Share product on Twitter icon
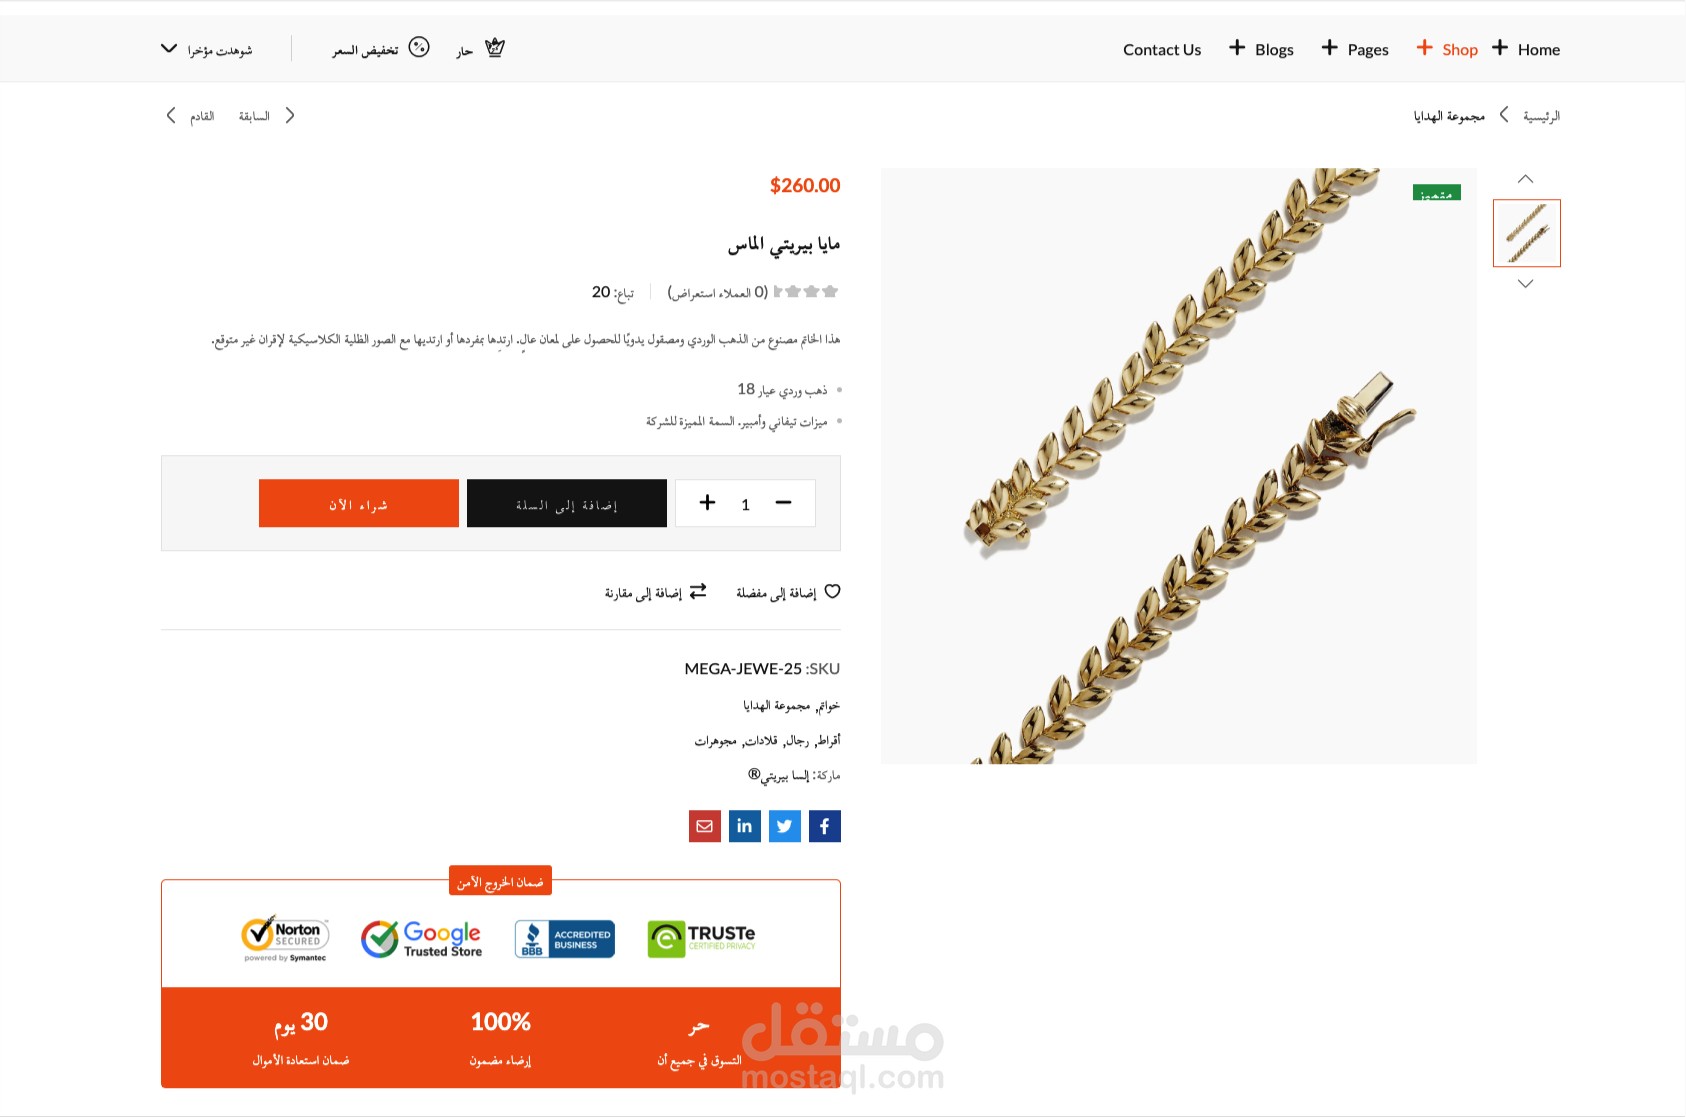Viewport: 1686px width, 1117px height. click(x=784, y=826)
